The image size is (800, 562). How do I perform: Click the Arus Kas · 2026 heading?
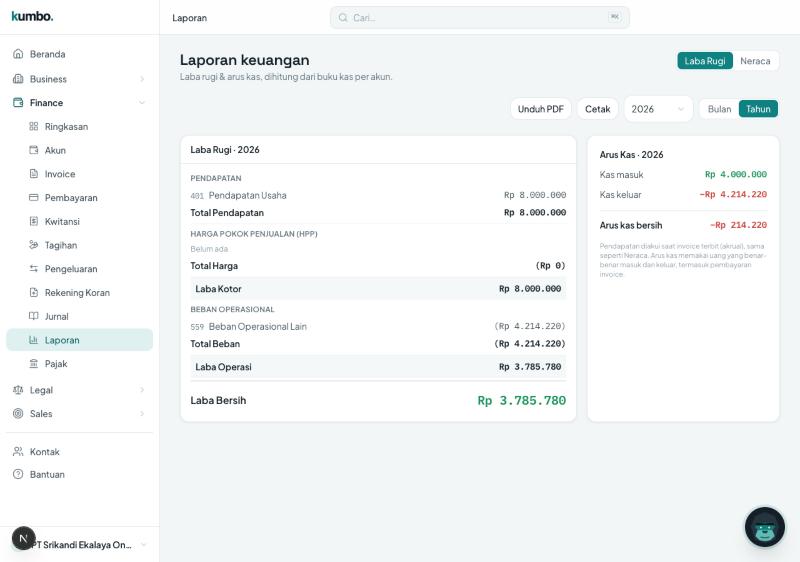point(631,155)
